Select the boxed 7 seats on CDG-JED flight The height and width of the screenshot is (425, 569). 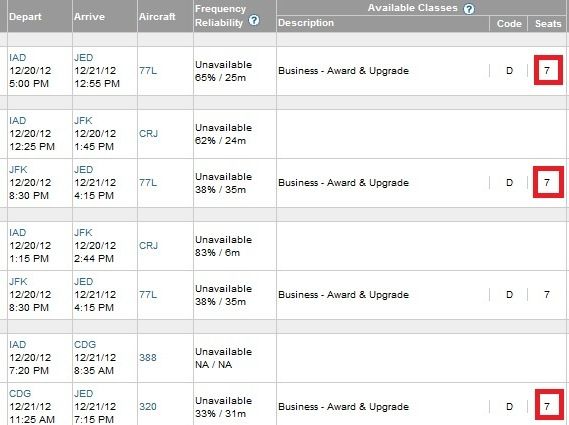point(549,405)
